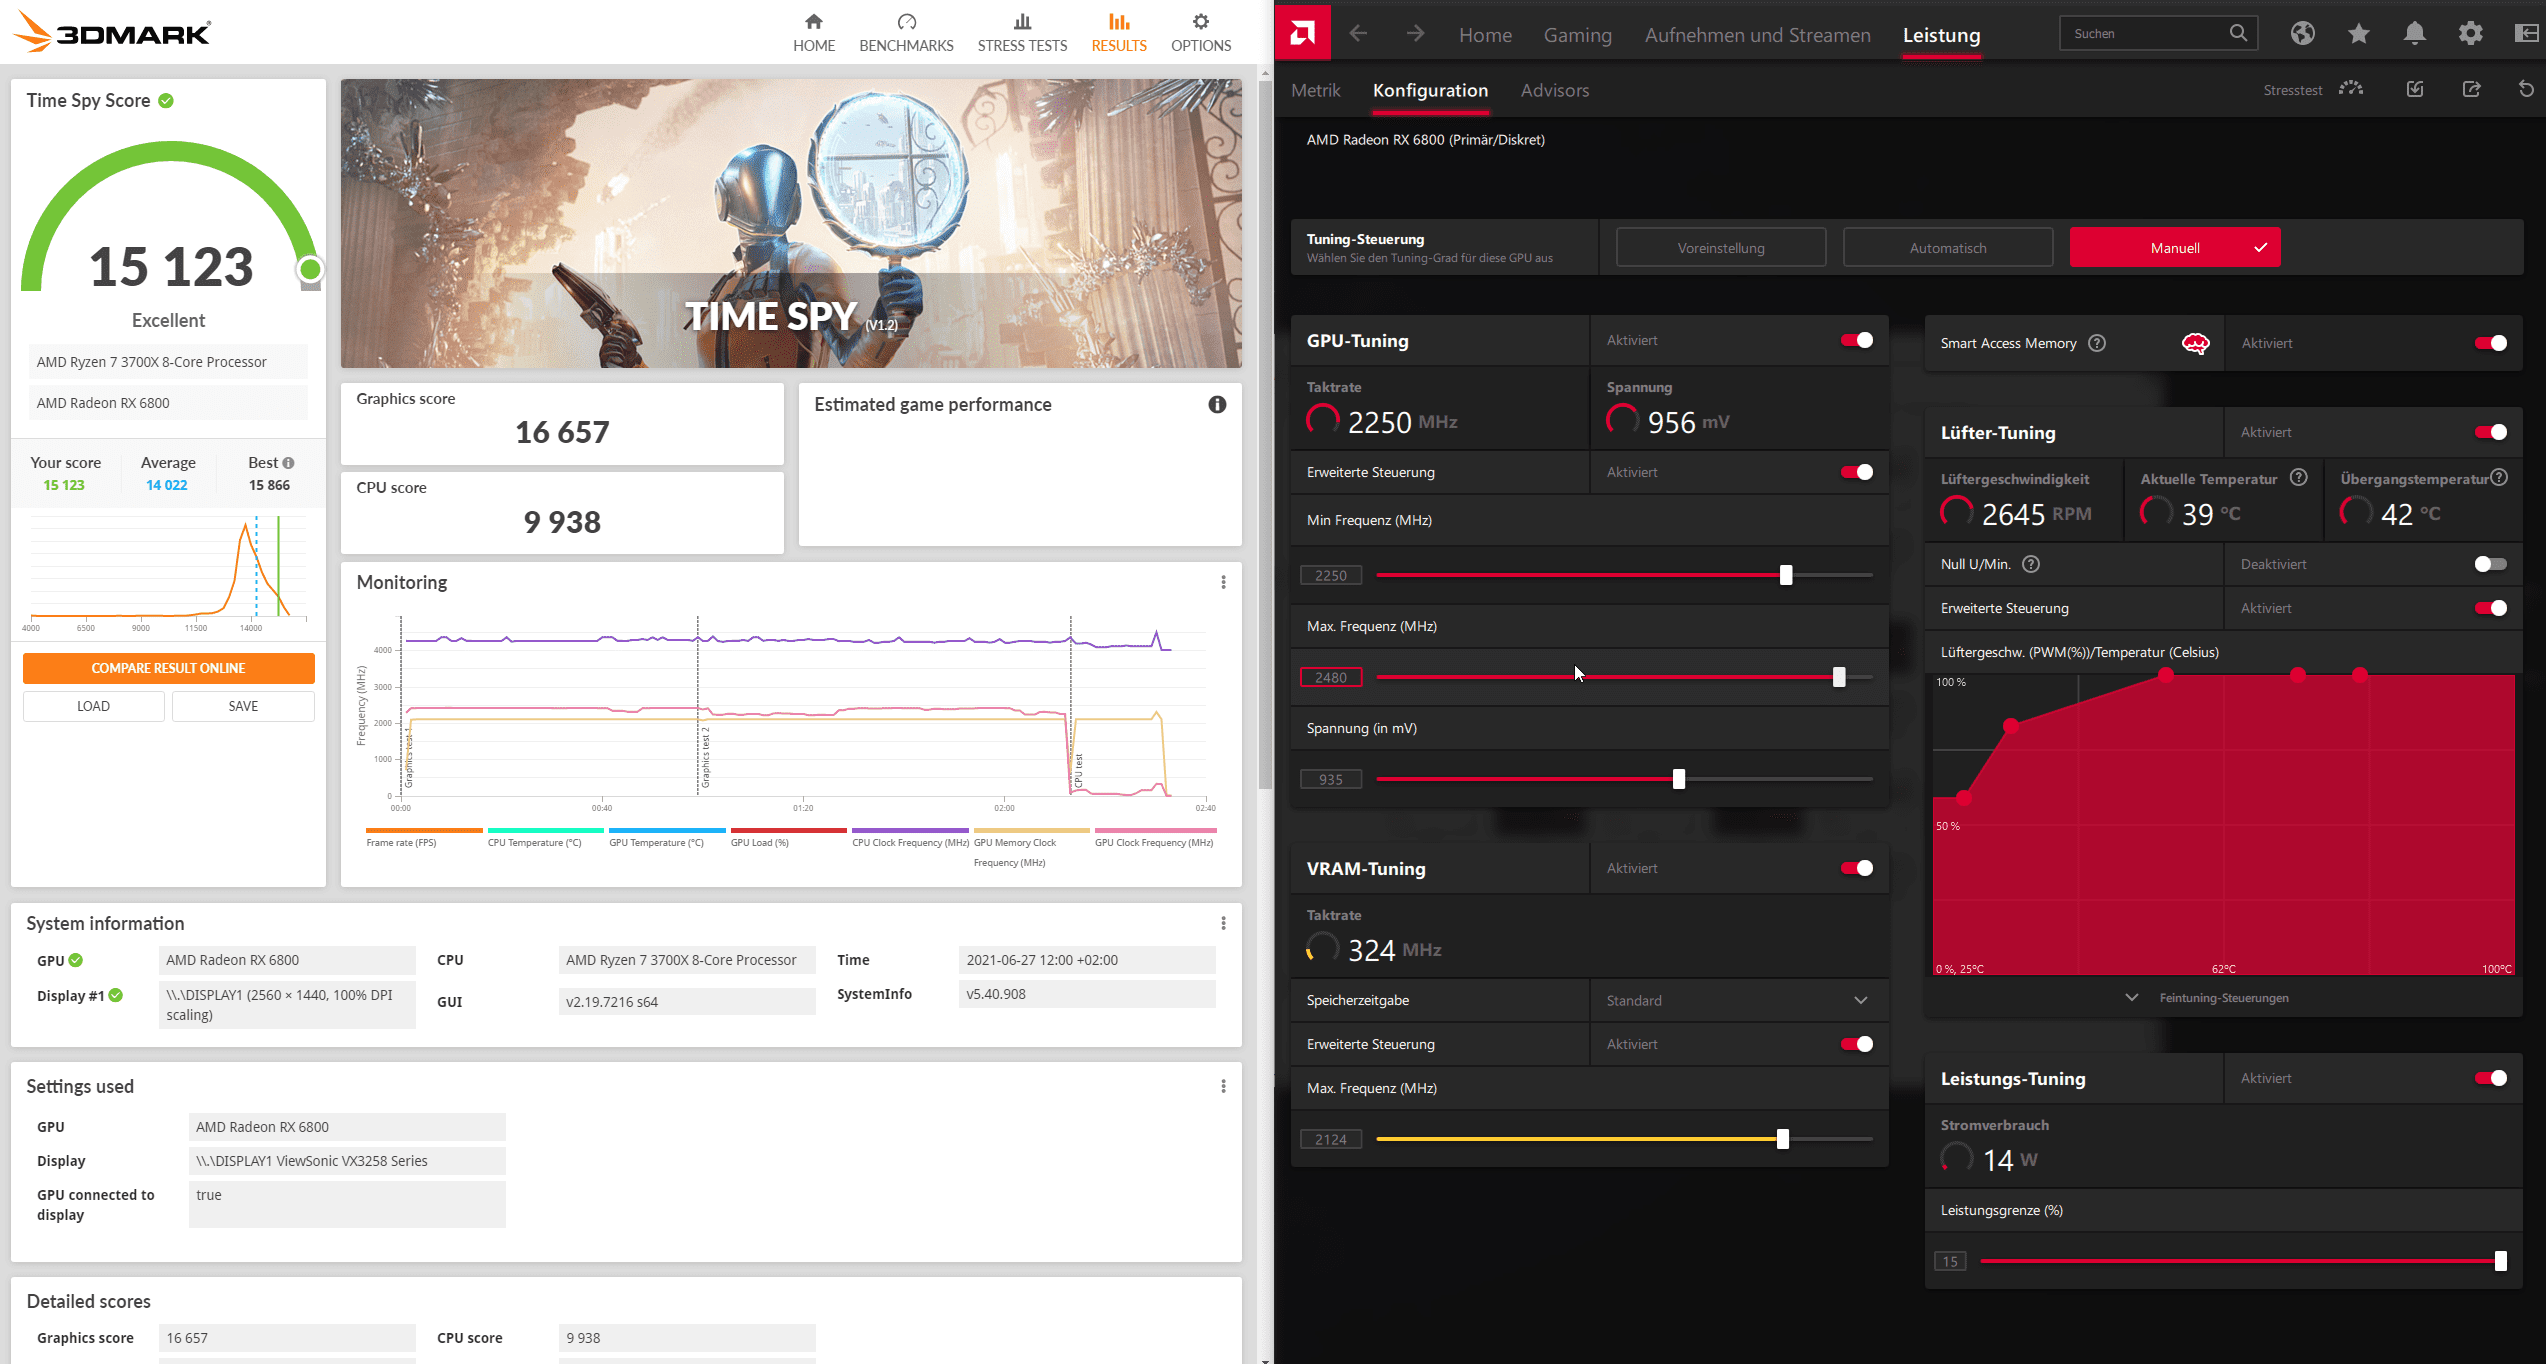2546x1364 pixels.
Task: Click the Null U/Min. help icon
Action: (x=2031, y=564)
